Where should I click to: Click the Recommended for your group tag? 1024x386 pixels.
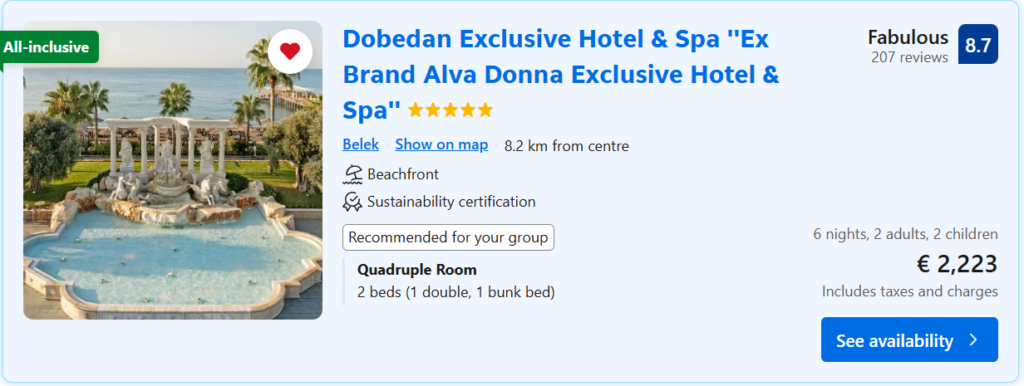[x=448, y=238]
